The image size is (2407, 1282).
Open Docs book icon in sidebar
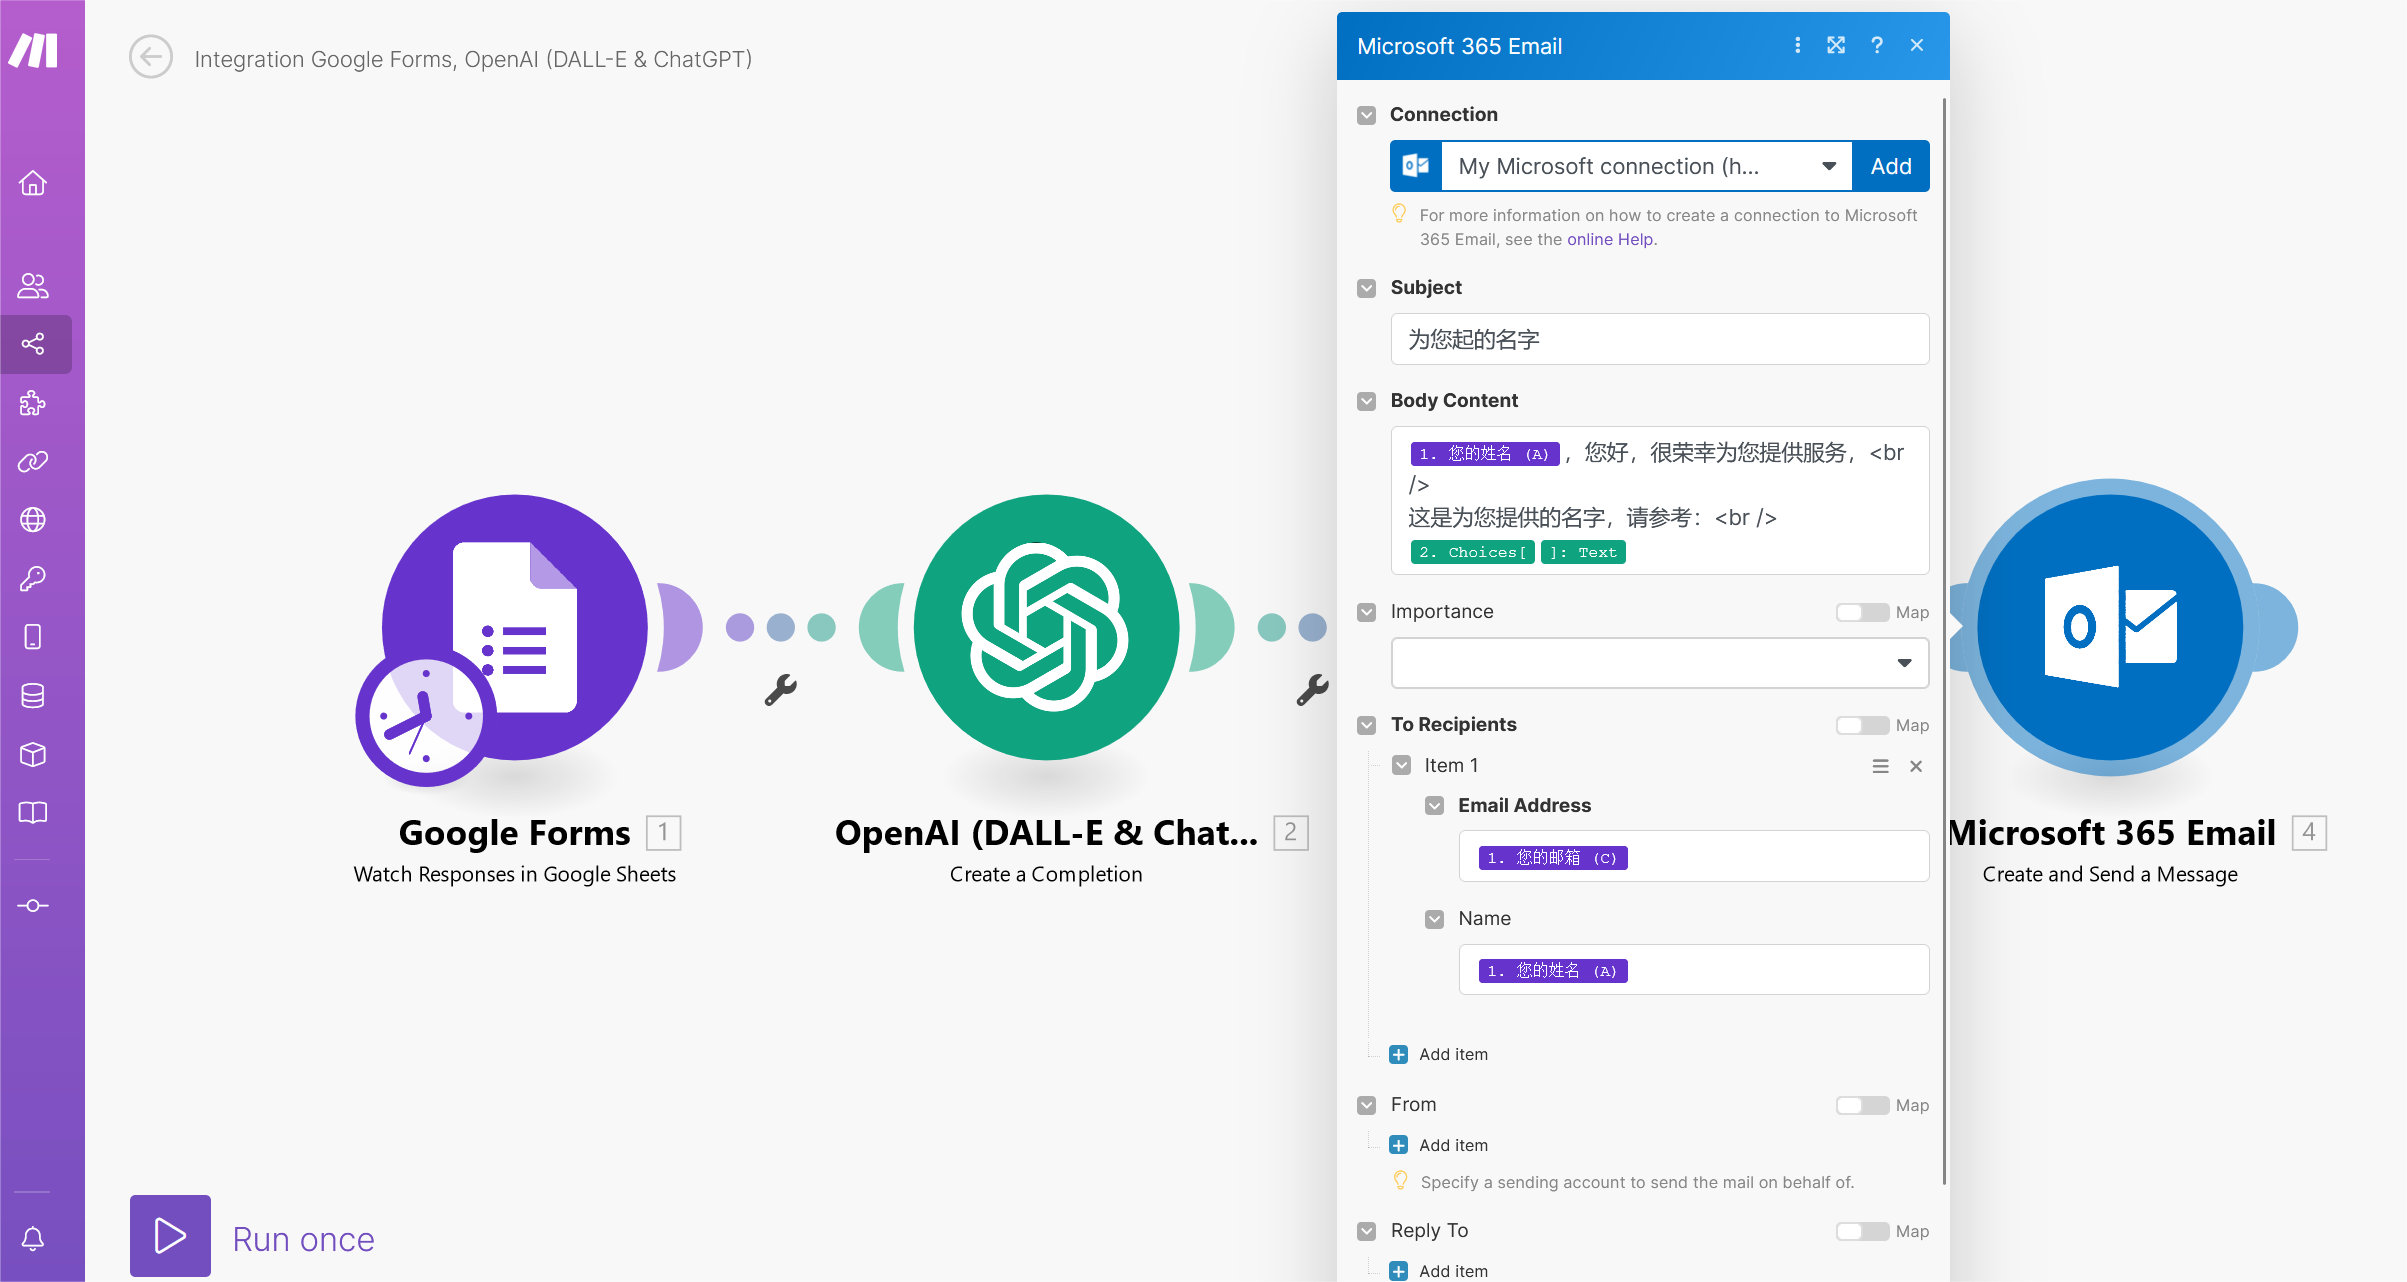(33, 813)
